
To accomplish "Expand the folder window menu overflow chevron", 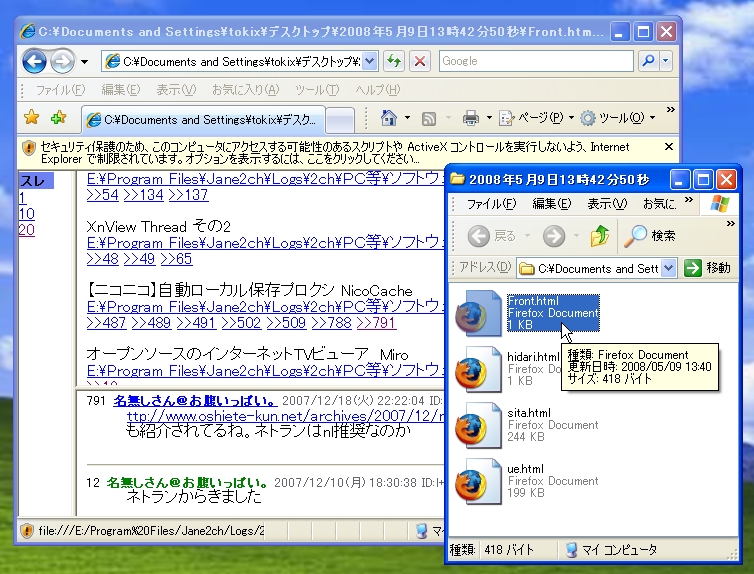I will pos(689,200).
